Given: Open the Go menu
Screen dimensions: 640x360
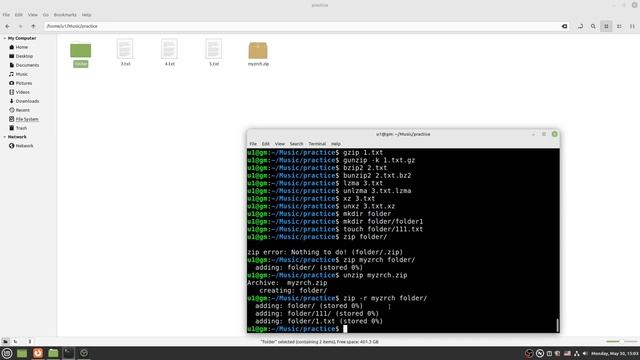Looking at the screenshot, I should 46,15.
